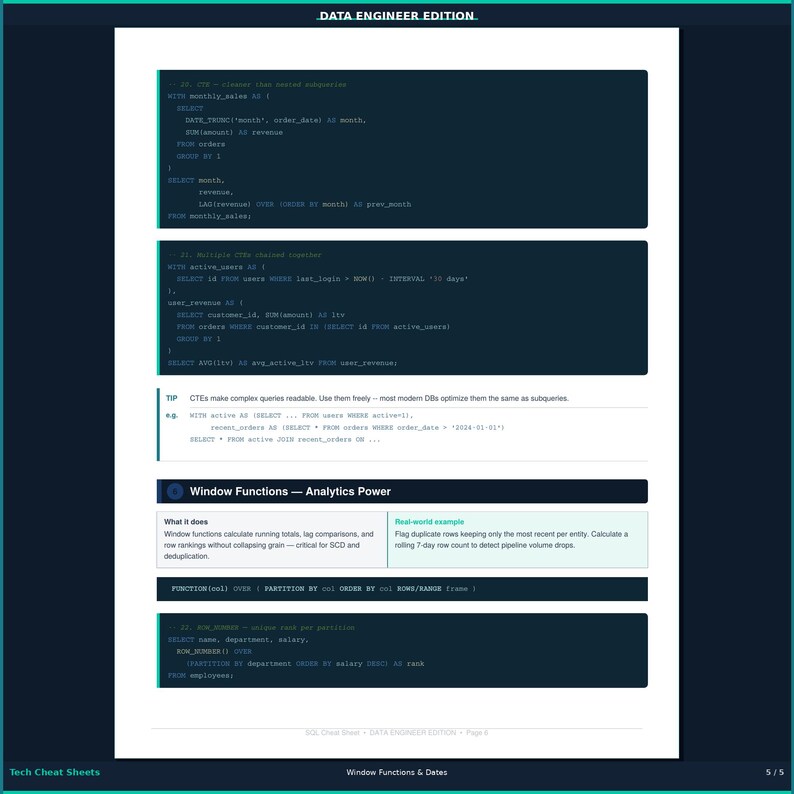Click comment '22. ROW_NUMBER — unique rank per partition'
Image resolution: width=794 pixels, height=794 pixels.
pyautogui.click(x=261, y=628)
